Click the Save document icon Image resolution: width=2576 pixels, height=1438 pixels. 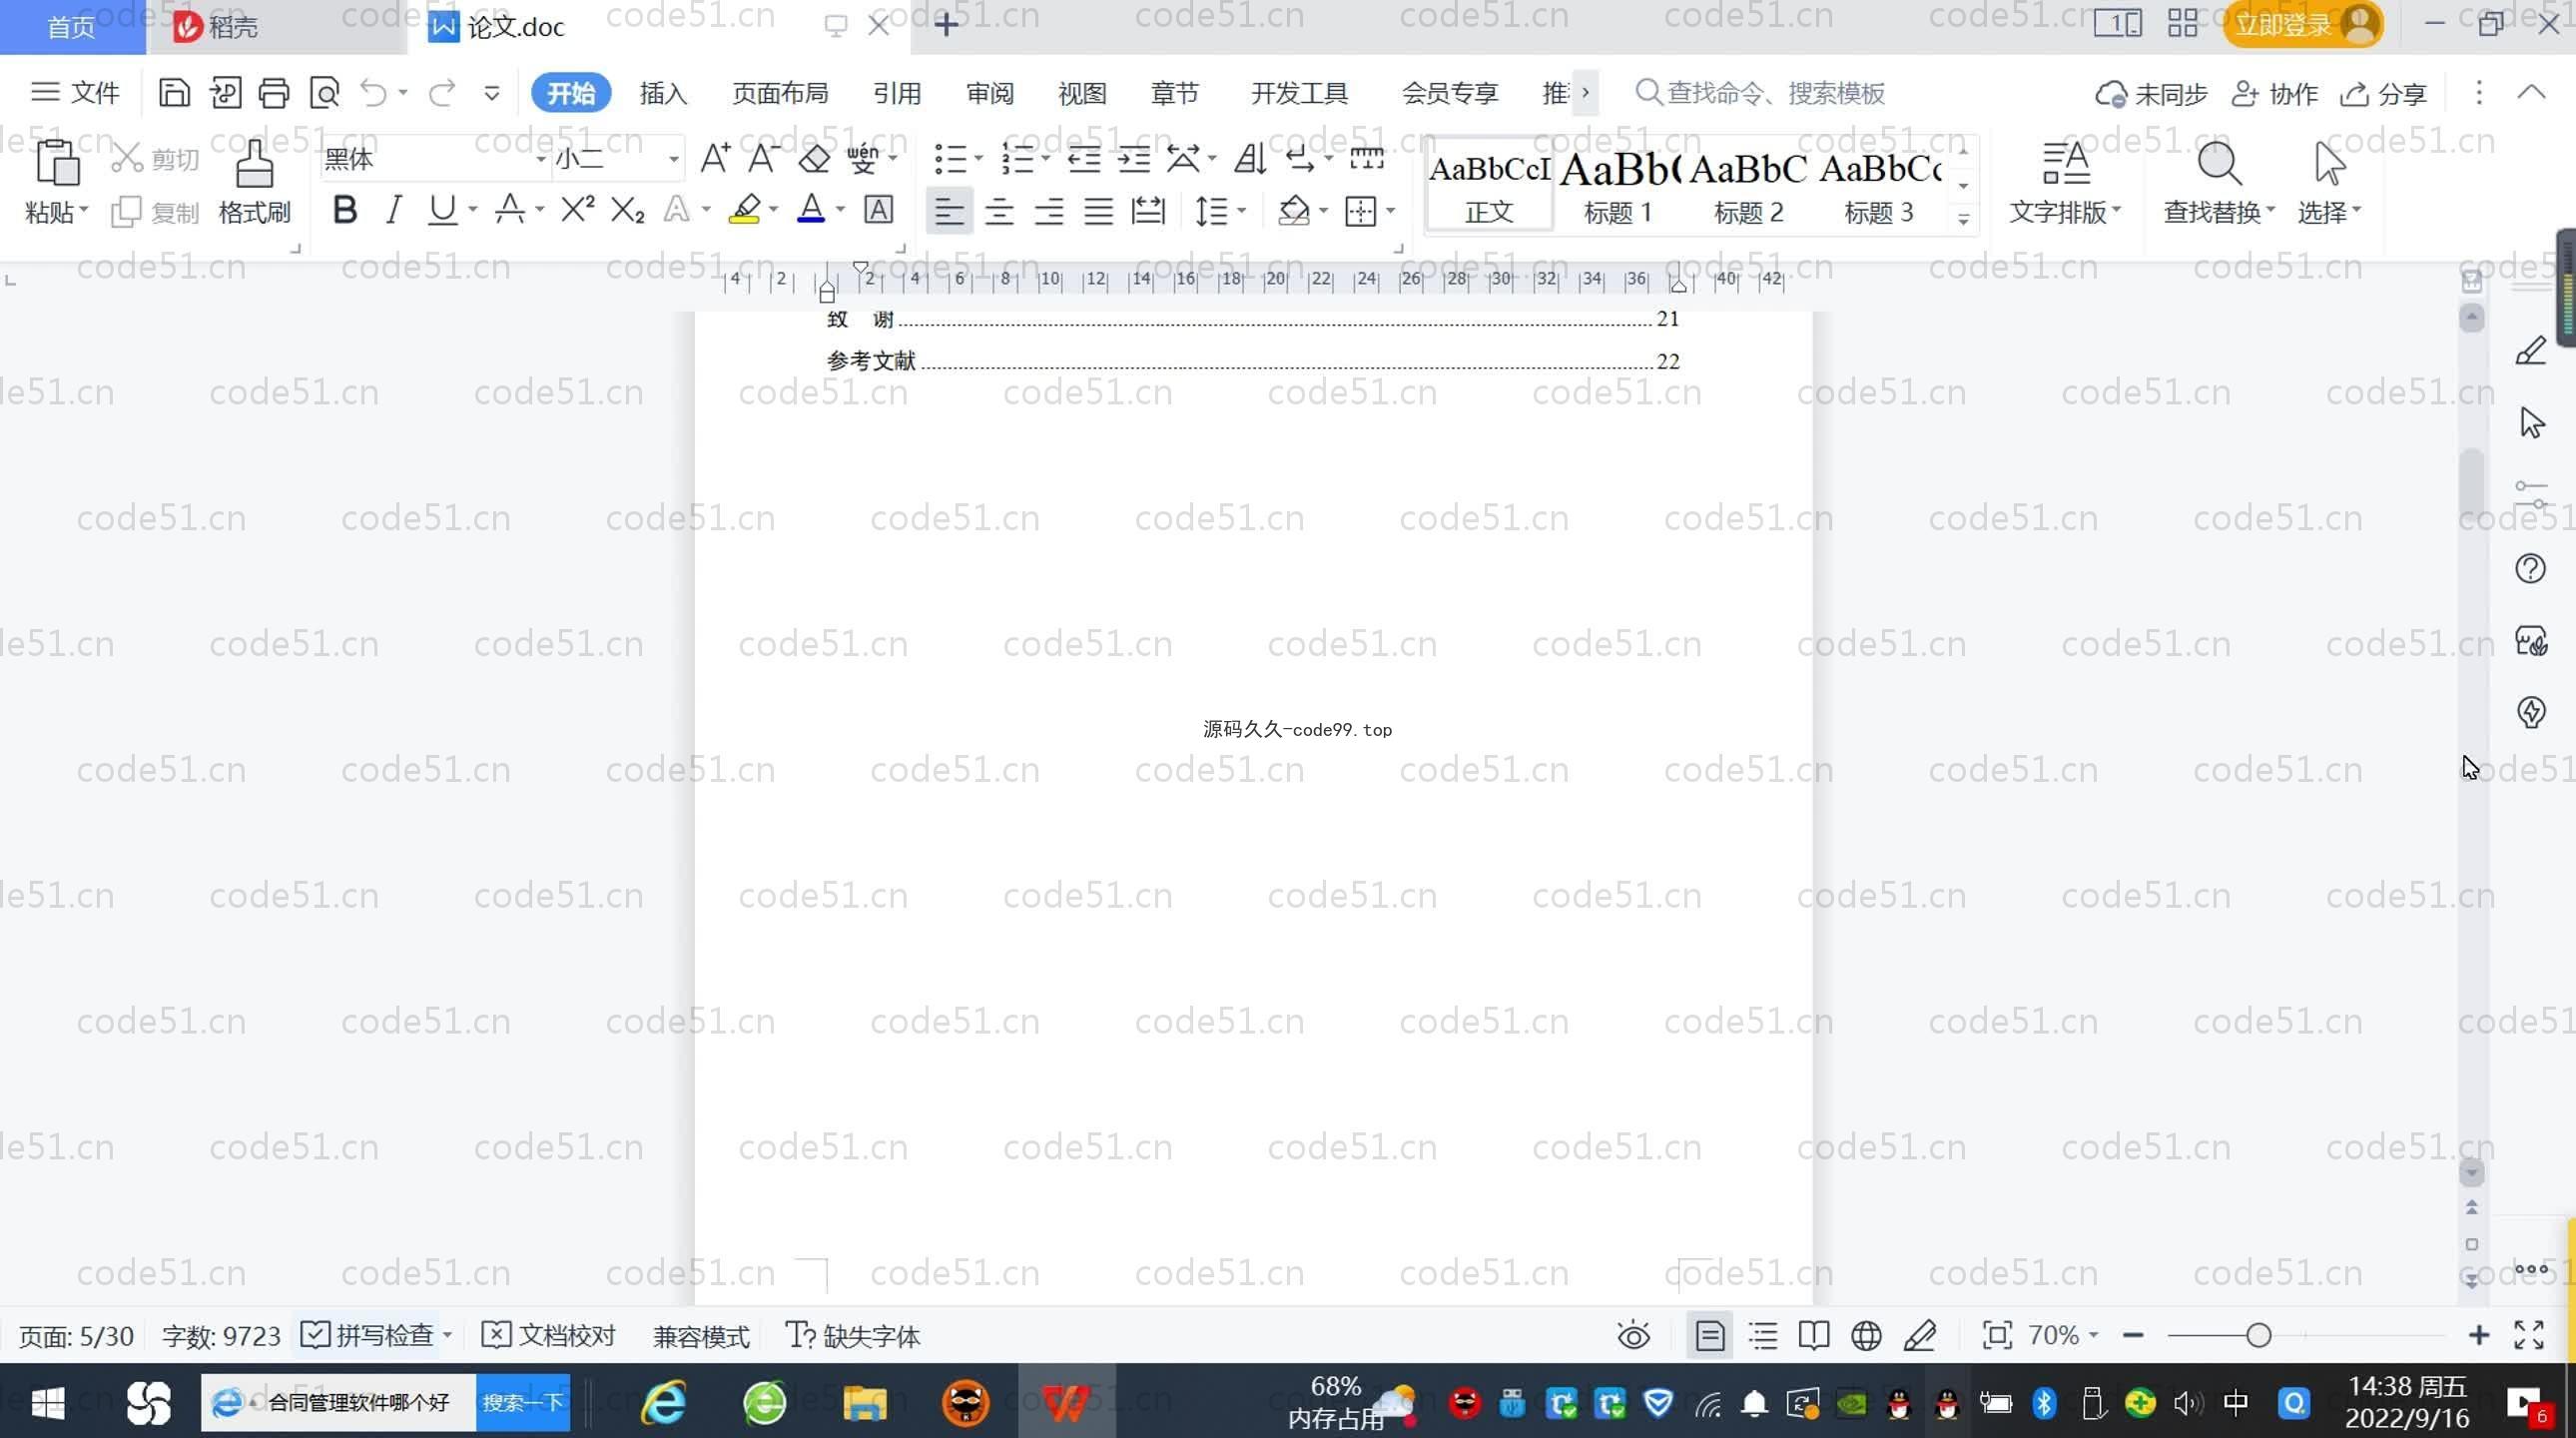pos(174,93)
